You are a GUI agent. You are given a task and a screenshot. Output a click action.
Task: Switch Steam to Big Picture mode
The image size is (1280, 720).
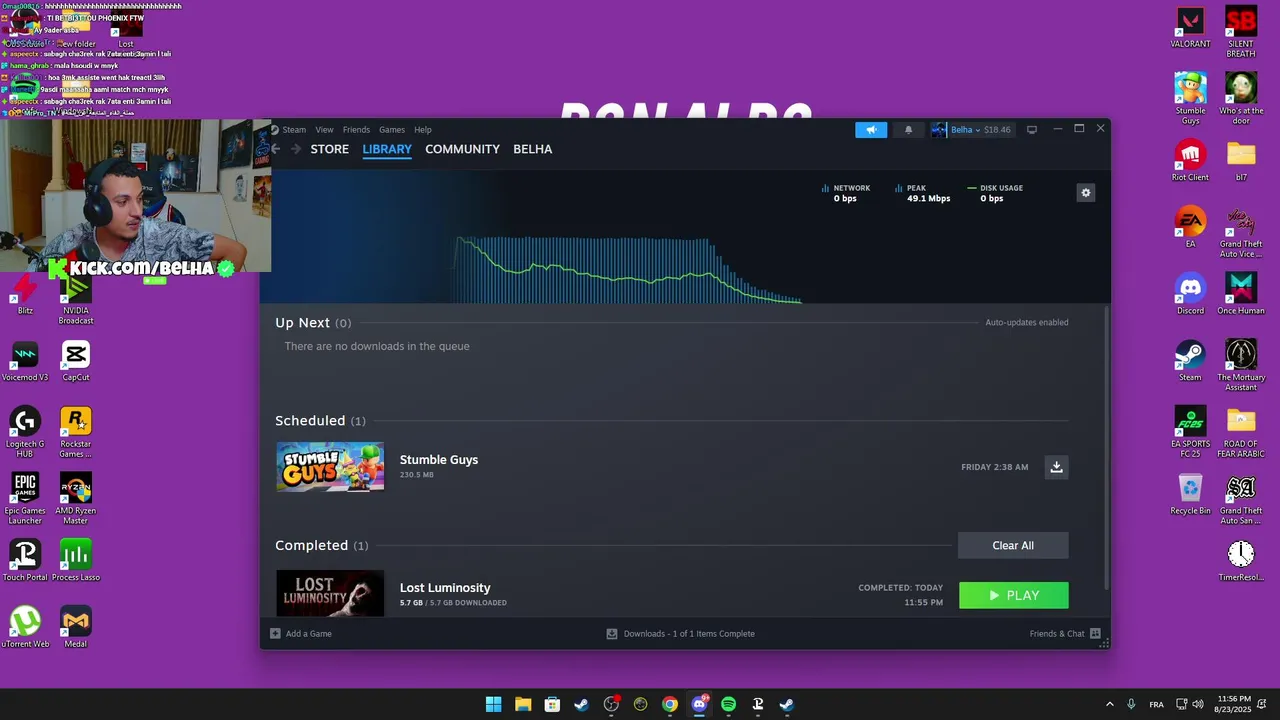tap(1032, 130)
